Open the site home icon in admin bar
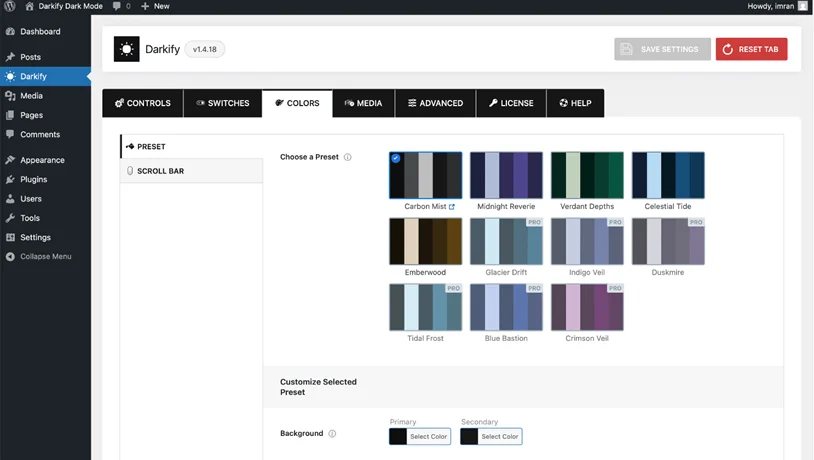Screen dimensions: 814x460 [x=30, y=6]
